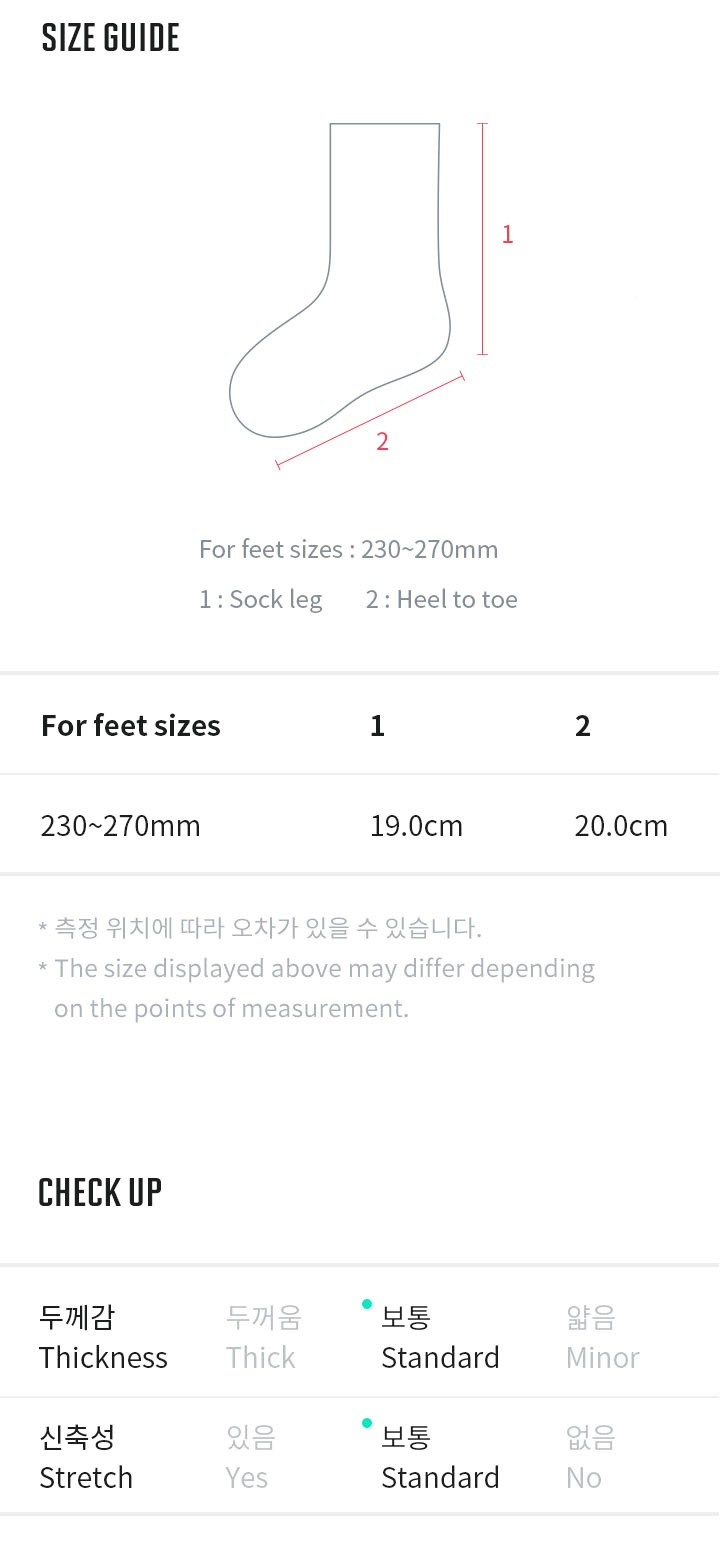Select the Thick thickness option

coord(262,1337)
